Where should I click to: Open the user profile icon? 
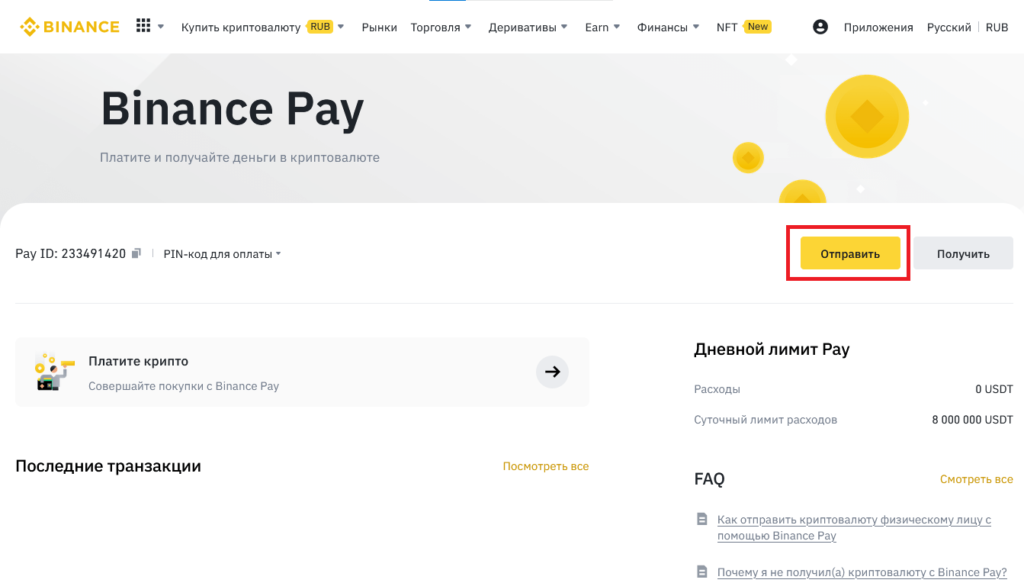(x=820, y=27)
